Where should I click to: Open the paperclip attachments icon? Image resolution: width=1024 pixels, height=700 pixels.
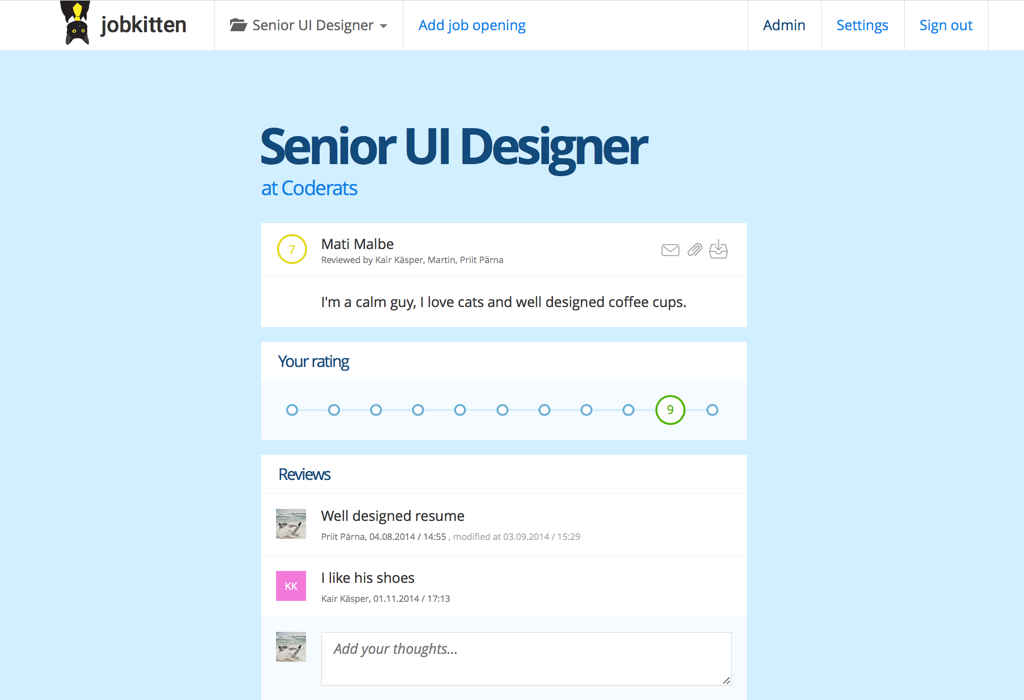pyautogui.click(x=695, y=250)
